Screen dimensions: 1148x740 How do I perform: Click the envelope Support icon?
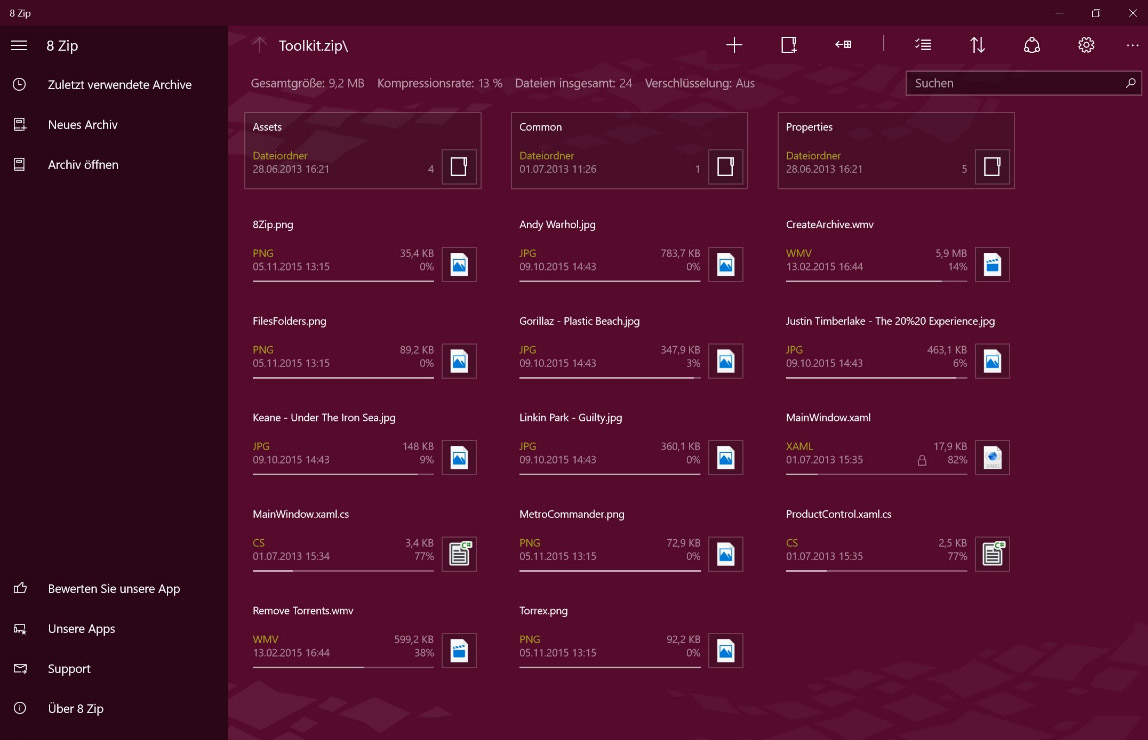[x=20, y=668]
